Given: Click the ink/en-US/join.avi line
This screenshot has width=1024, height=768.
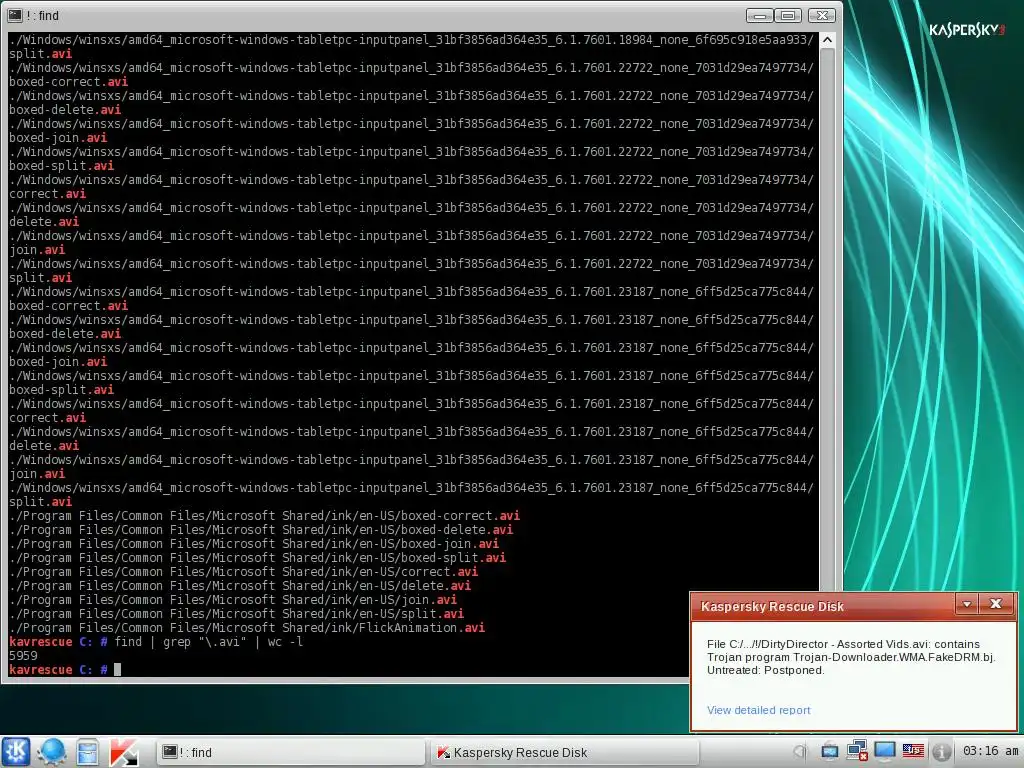Looking at the screenshot, I should point(232,600).
